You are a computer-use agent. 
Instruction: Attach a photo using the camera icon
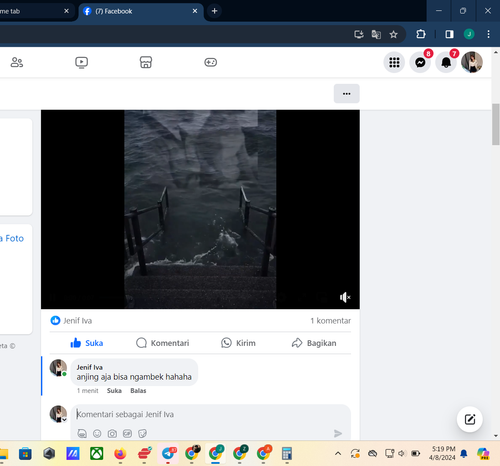[x=112, y=433]
